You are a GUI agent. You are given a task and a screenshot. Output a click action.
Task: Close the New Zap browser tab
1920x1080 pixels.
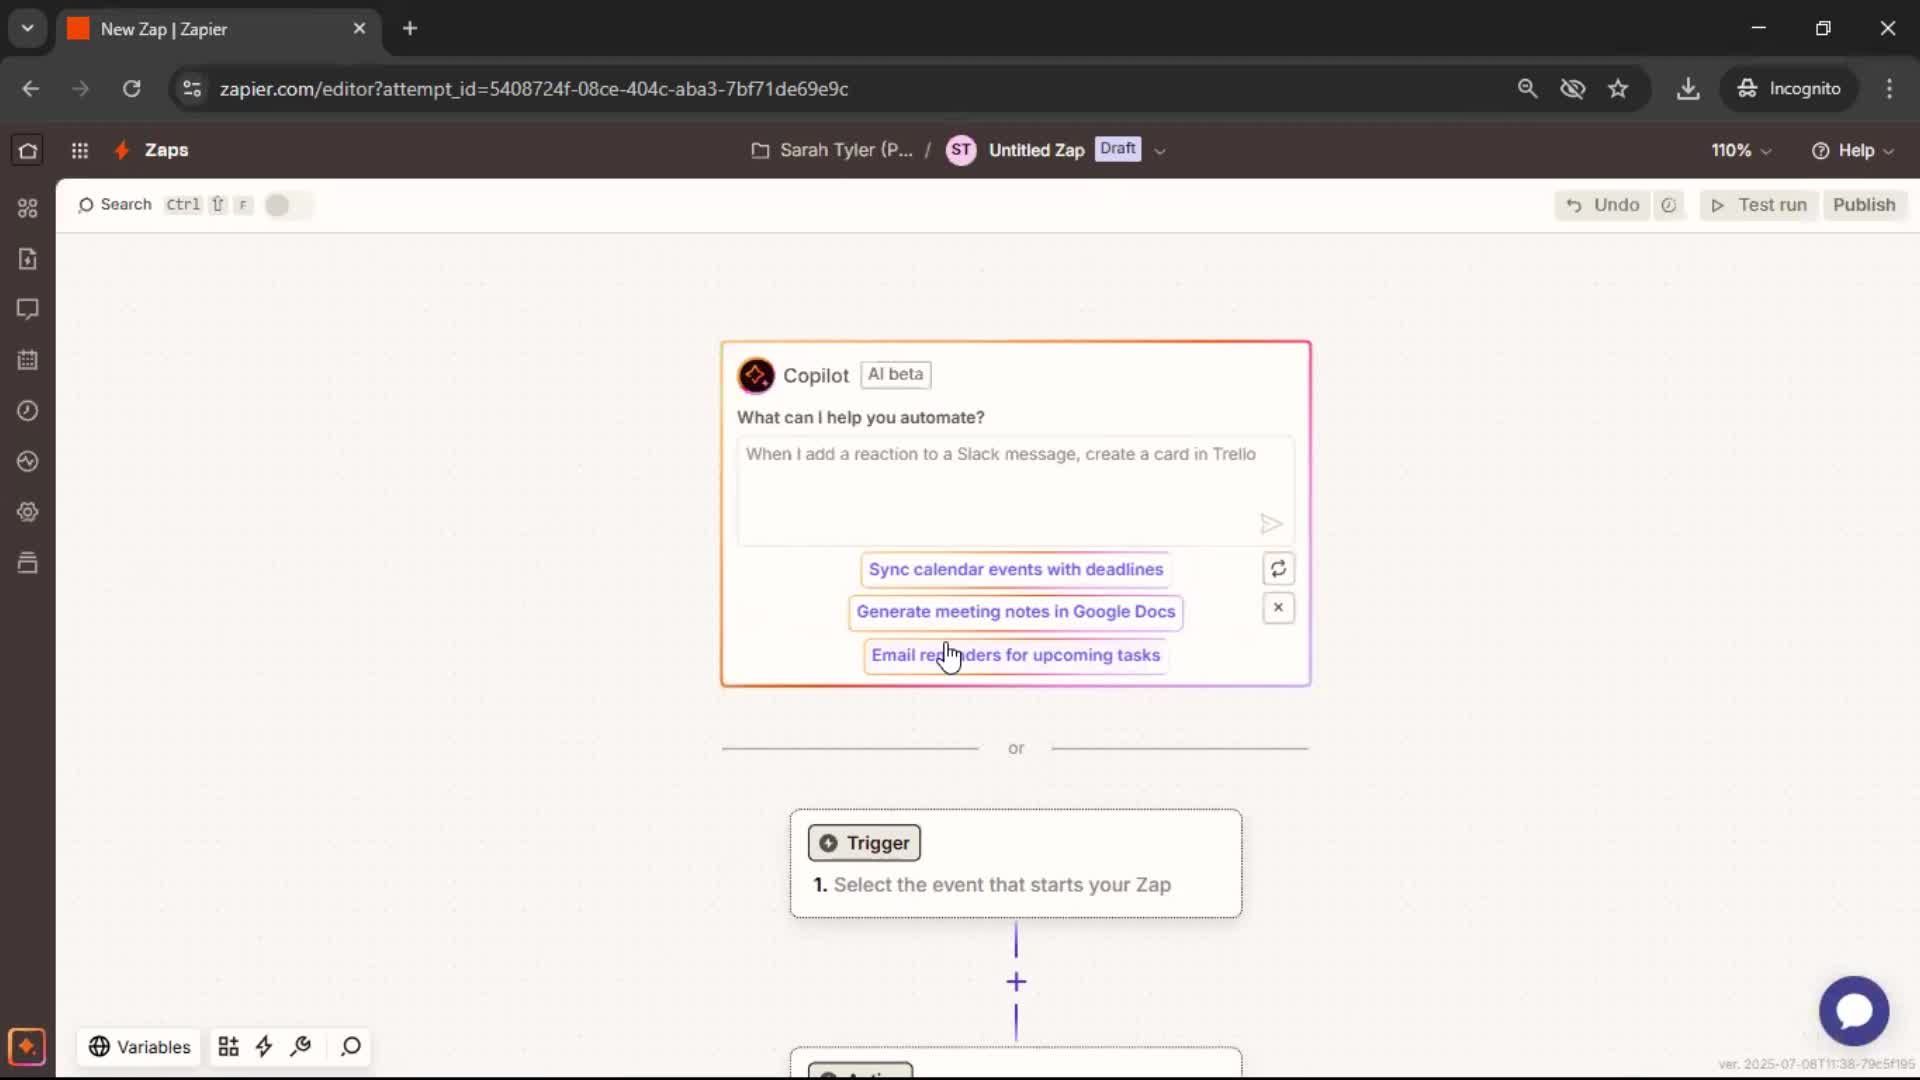click(x=359, y=29)
